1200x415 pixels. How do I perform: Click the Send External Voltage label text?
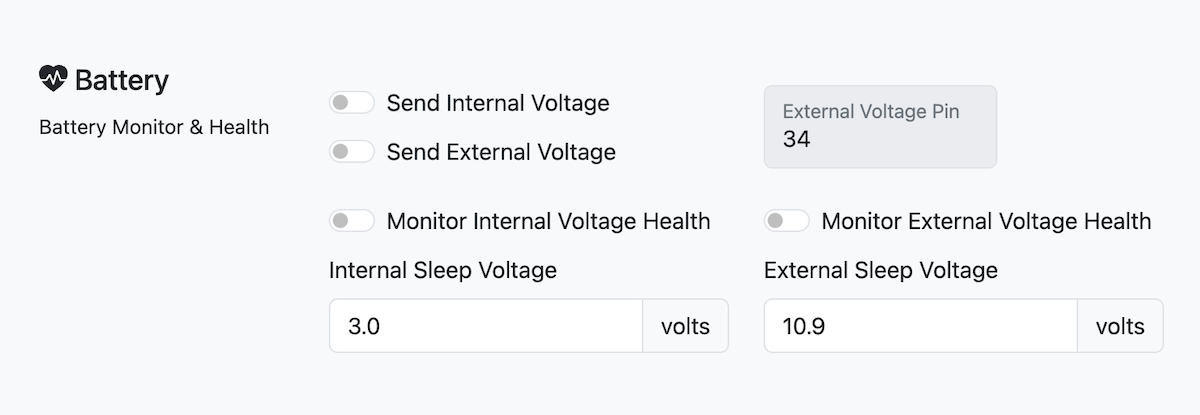(501, 152)
